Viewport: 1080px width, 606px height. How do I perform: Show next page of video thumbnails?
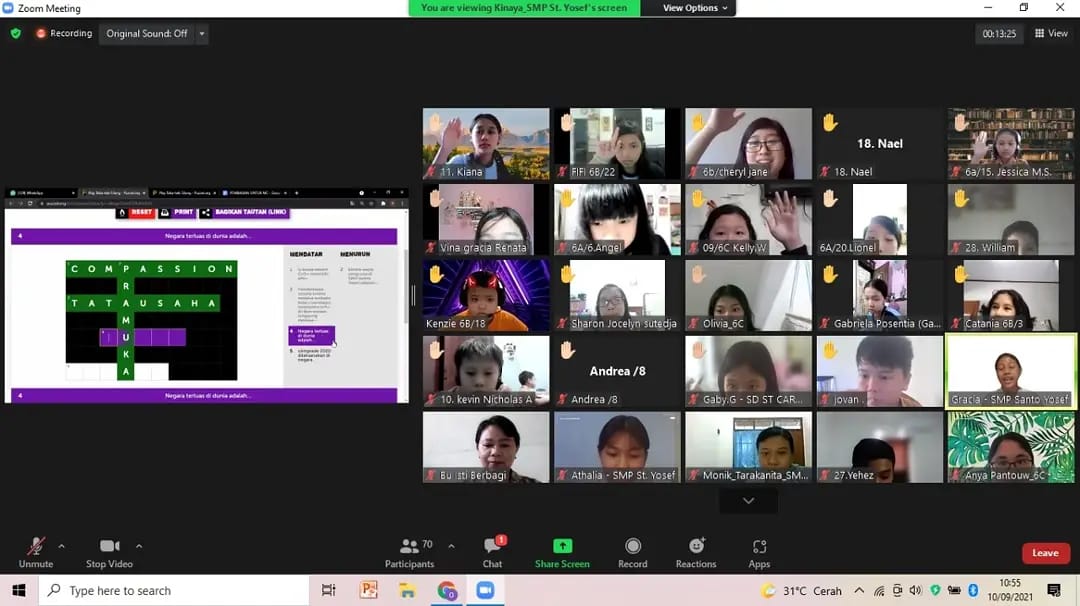[x=748, y=501]
